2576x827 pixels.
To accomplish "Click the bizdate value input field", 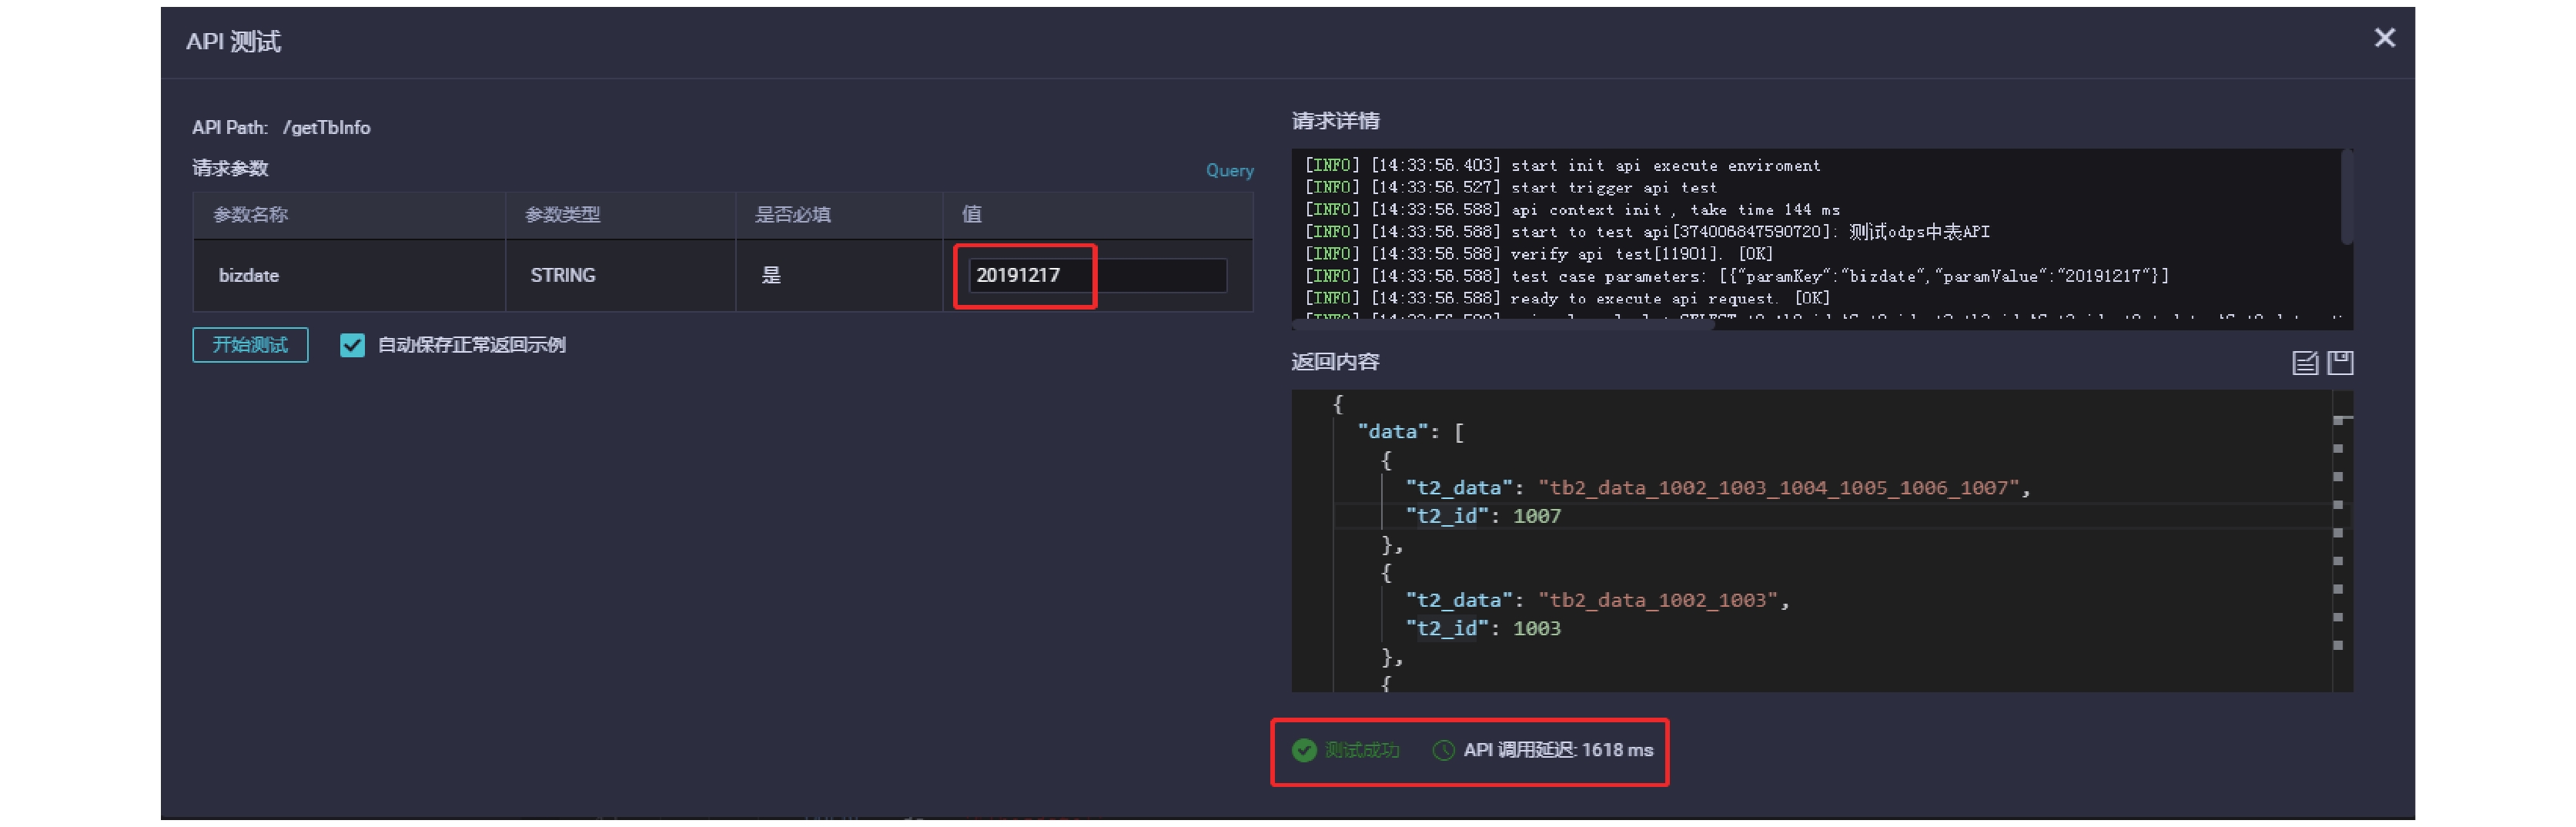I will click(x=1097, y=276).
